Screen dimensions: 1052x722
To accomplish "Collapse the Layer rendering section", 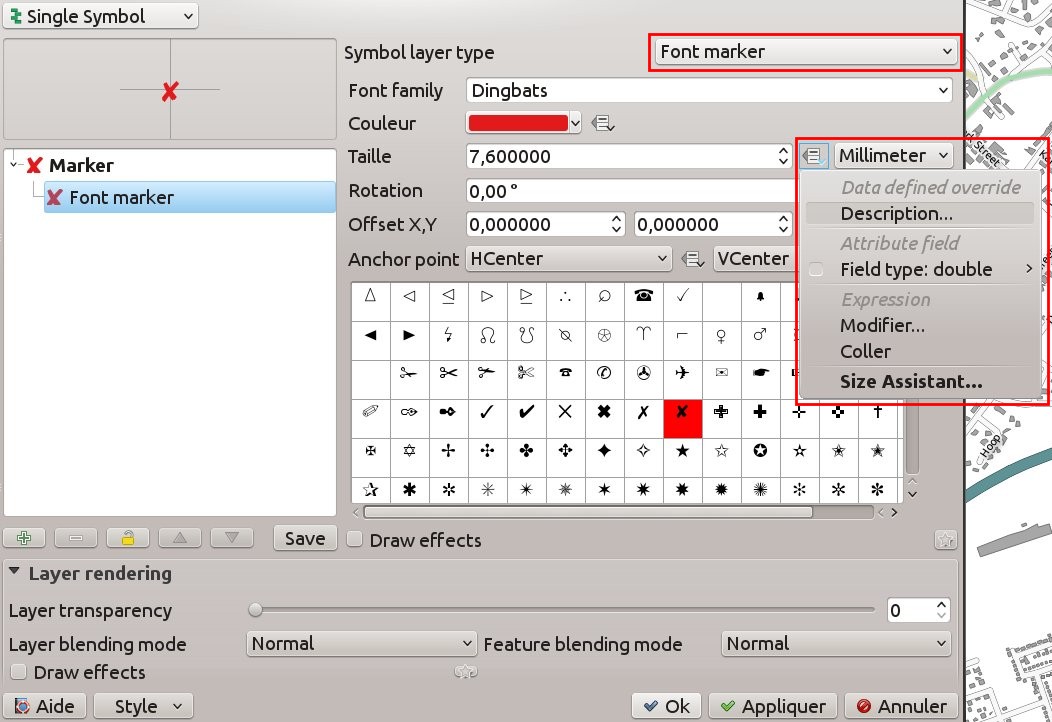I will pyautogui.click(x=16, y=574).
